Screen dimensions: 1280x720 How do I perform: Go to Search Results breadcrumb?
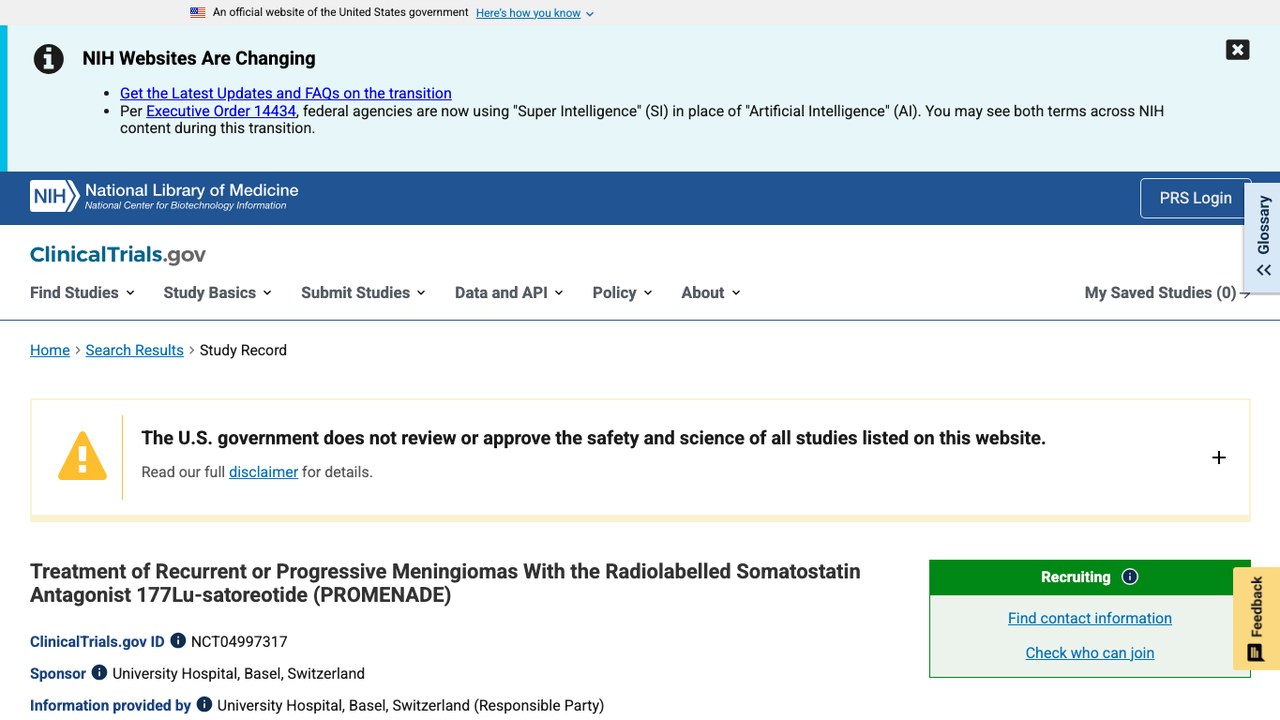135,350
